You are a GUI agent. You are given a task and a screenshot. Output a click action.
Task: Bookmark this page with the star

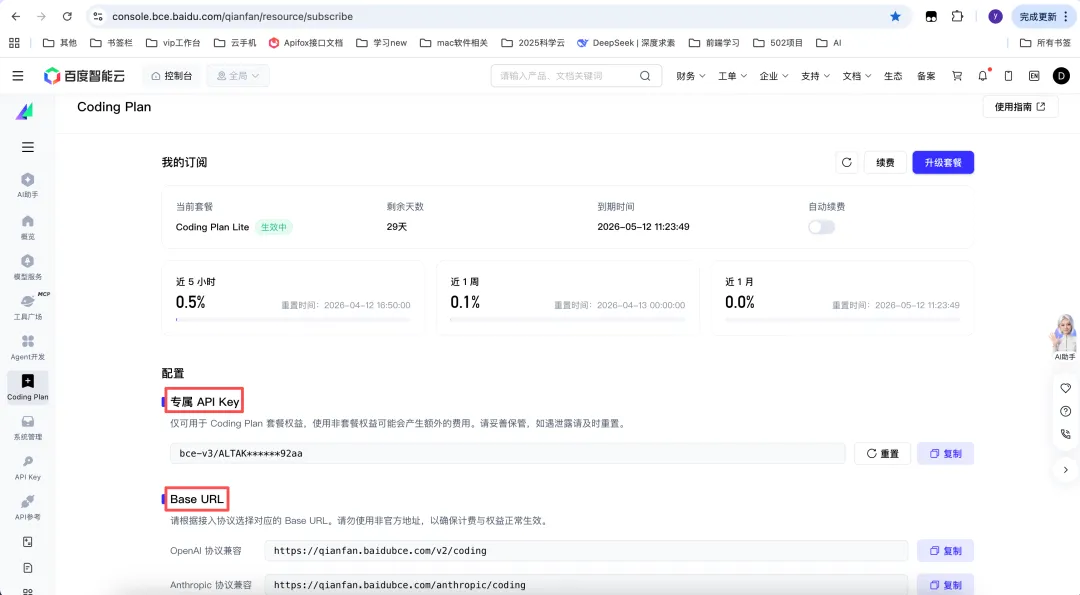895,16
